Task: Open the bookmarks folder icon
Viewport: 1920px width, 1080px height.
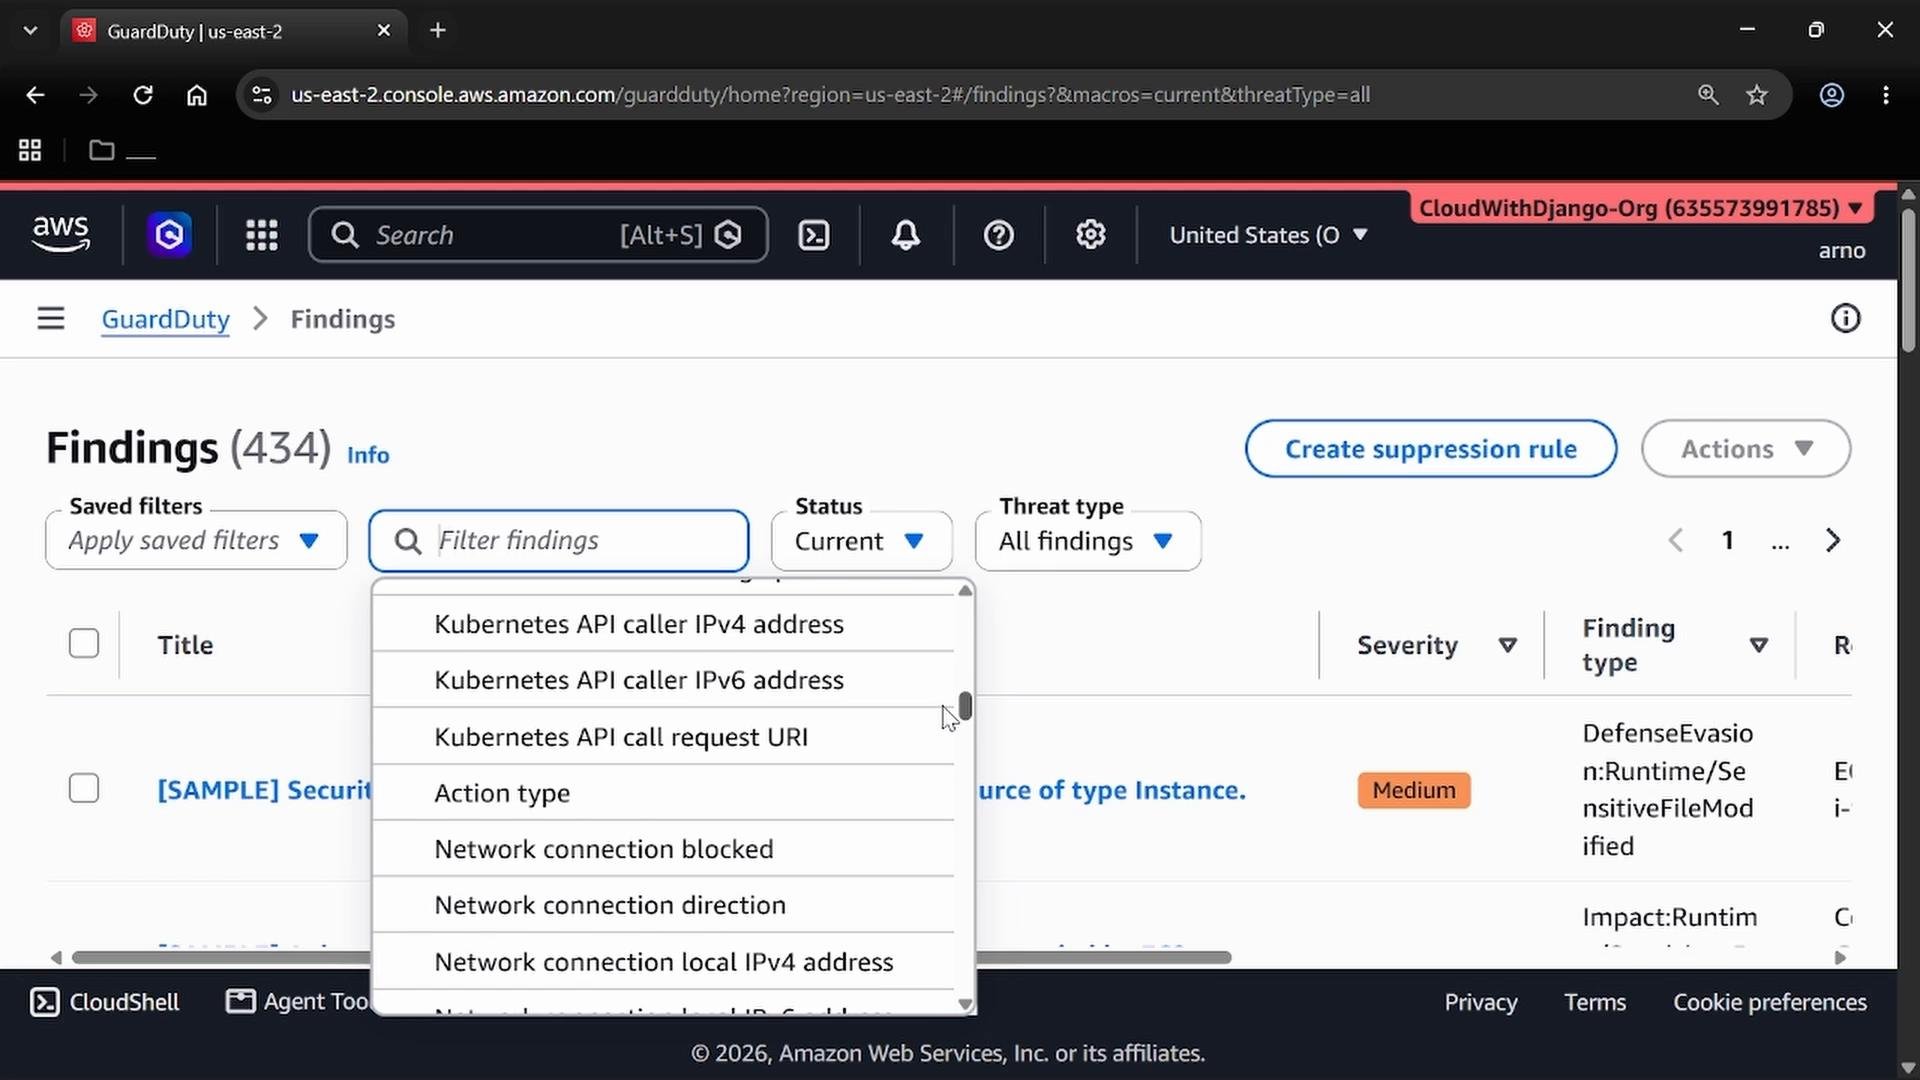Action: pyautogui.click(x=101, y=150)
